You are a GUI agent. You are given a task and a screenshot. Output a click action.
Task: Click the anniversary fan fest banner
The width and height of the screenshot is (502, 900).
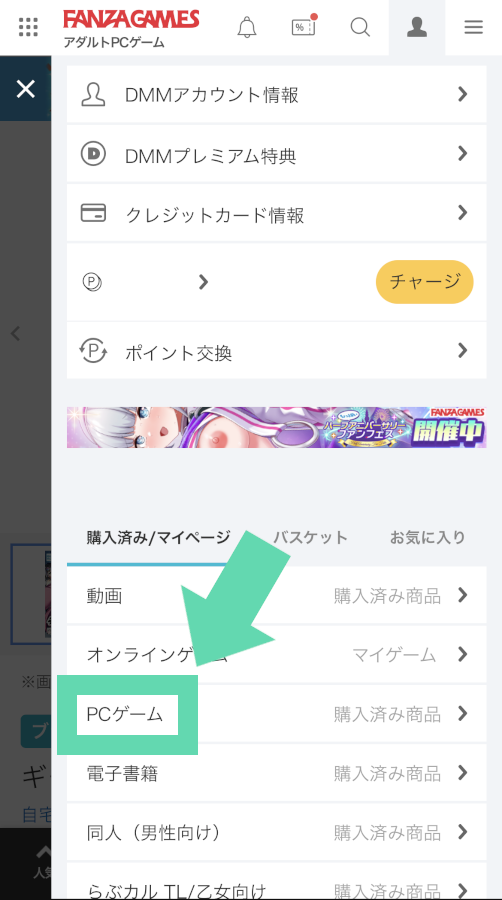tap(277, 427)
